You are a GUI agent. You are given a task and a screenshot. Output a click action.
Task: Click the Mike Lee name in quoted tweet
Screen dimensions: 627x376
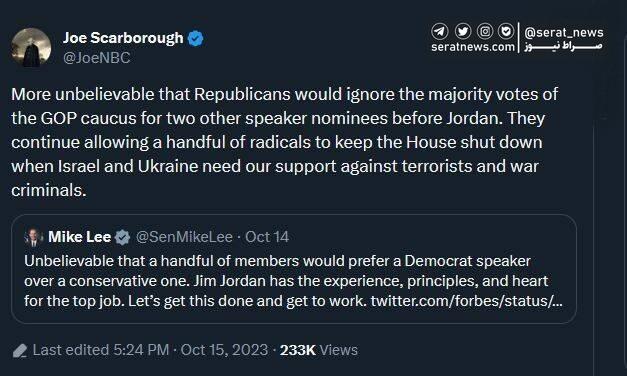point(79,237)
